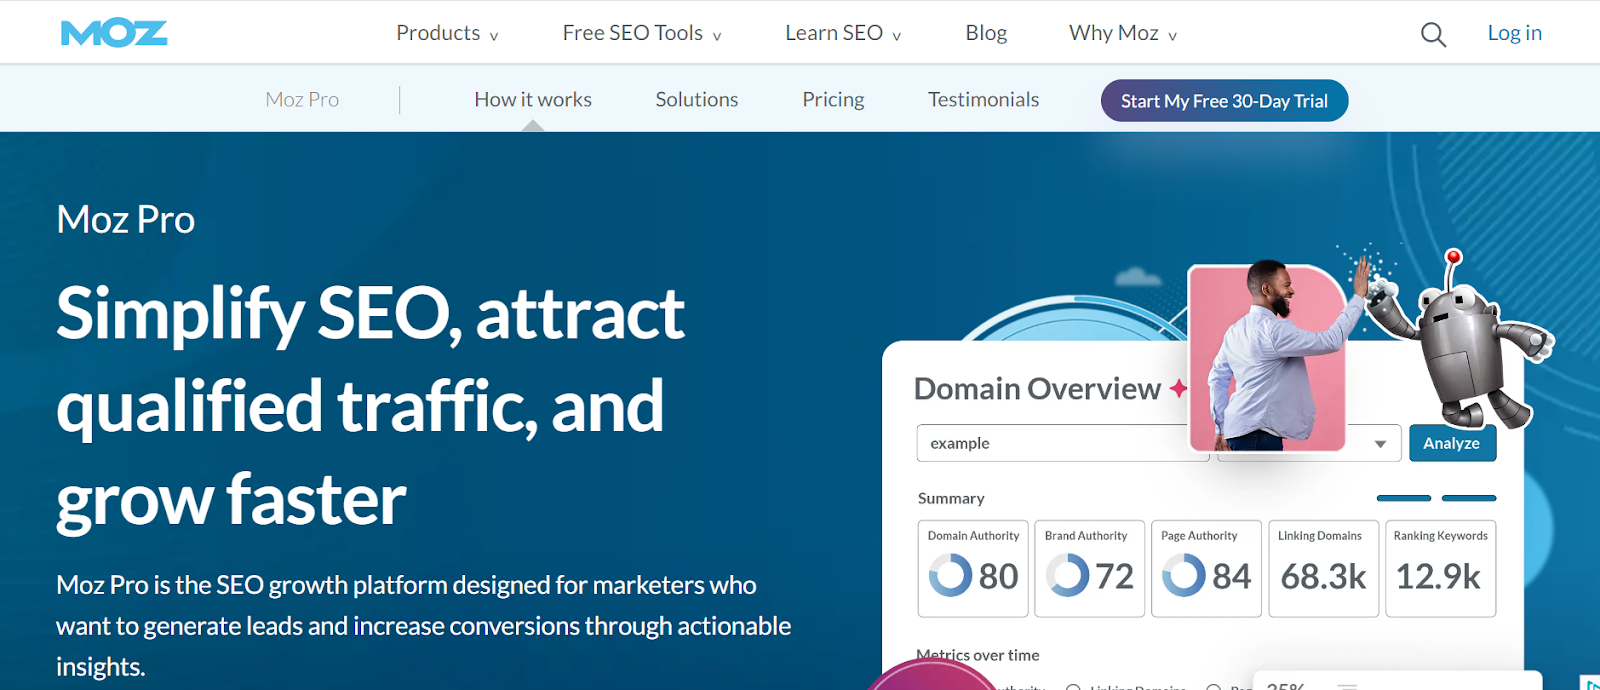
Task: Expand the Learn SEO menu
Action: pos(843,33)
